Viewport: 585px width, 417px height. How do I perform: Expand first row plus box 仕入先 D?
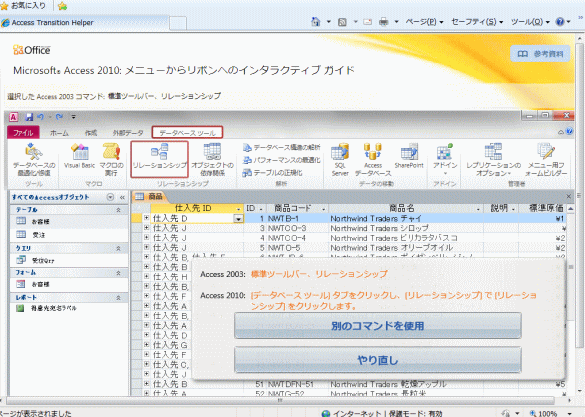pyautogui.click(x=146, y=218)
